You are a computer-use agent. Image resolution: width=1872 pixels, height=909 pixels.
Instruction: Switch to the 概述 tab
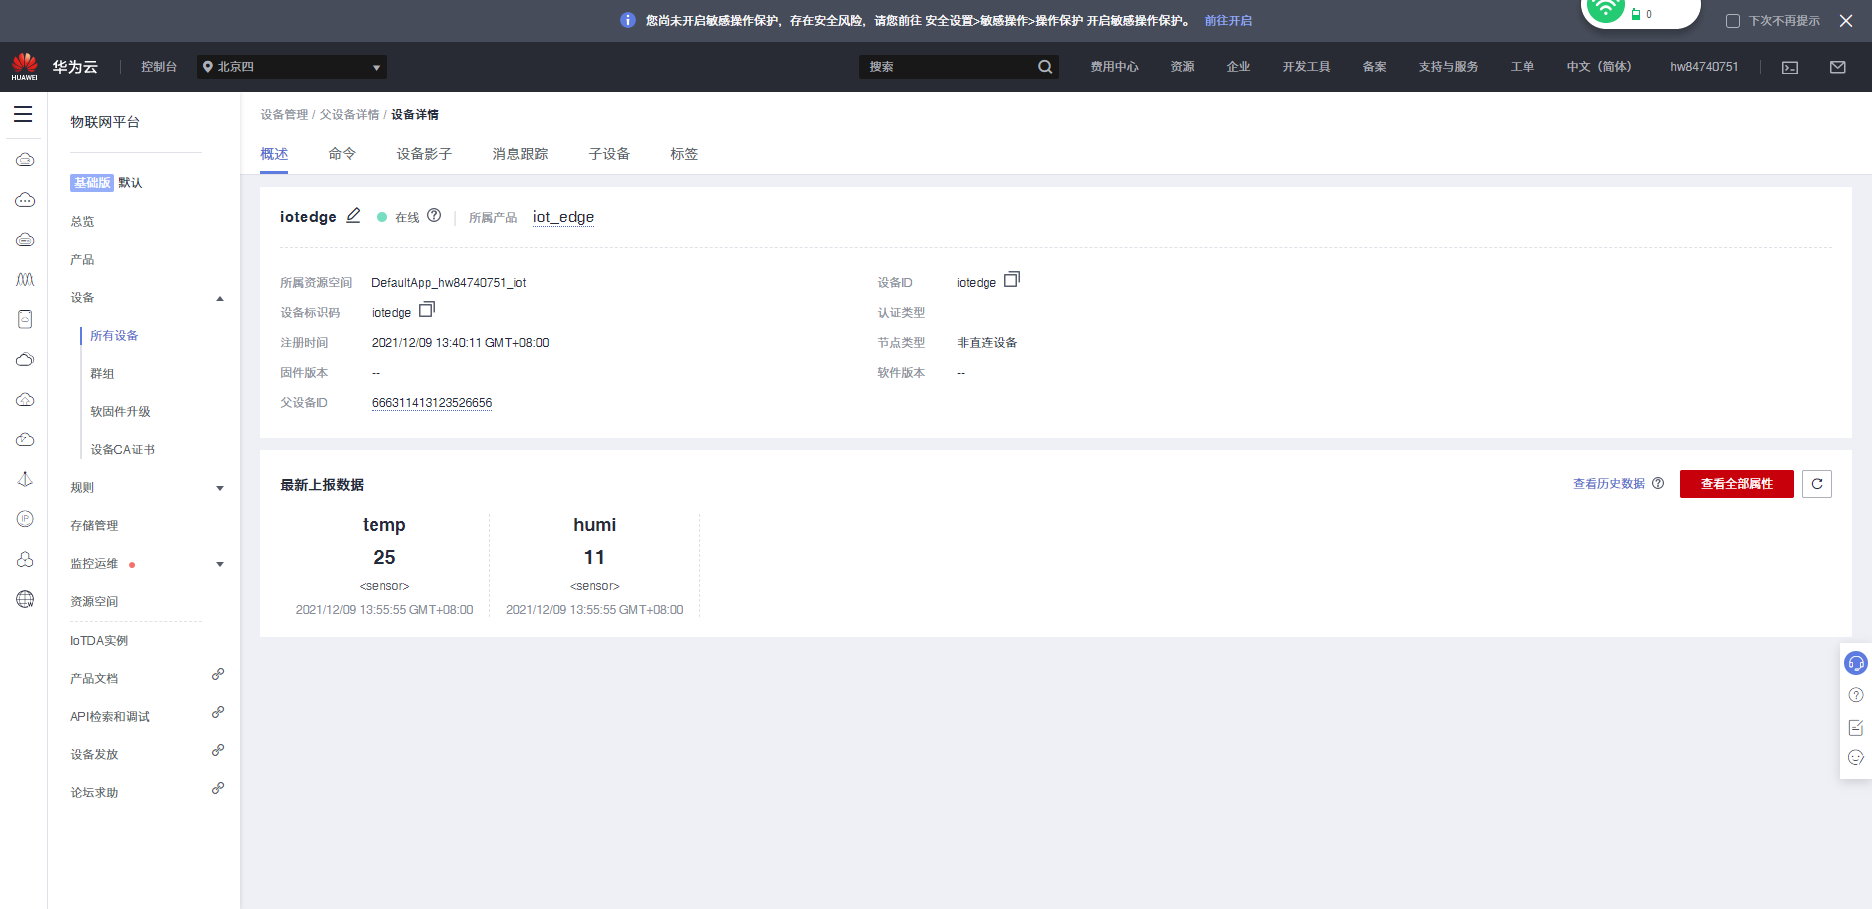(x=274, y=154)
